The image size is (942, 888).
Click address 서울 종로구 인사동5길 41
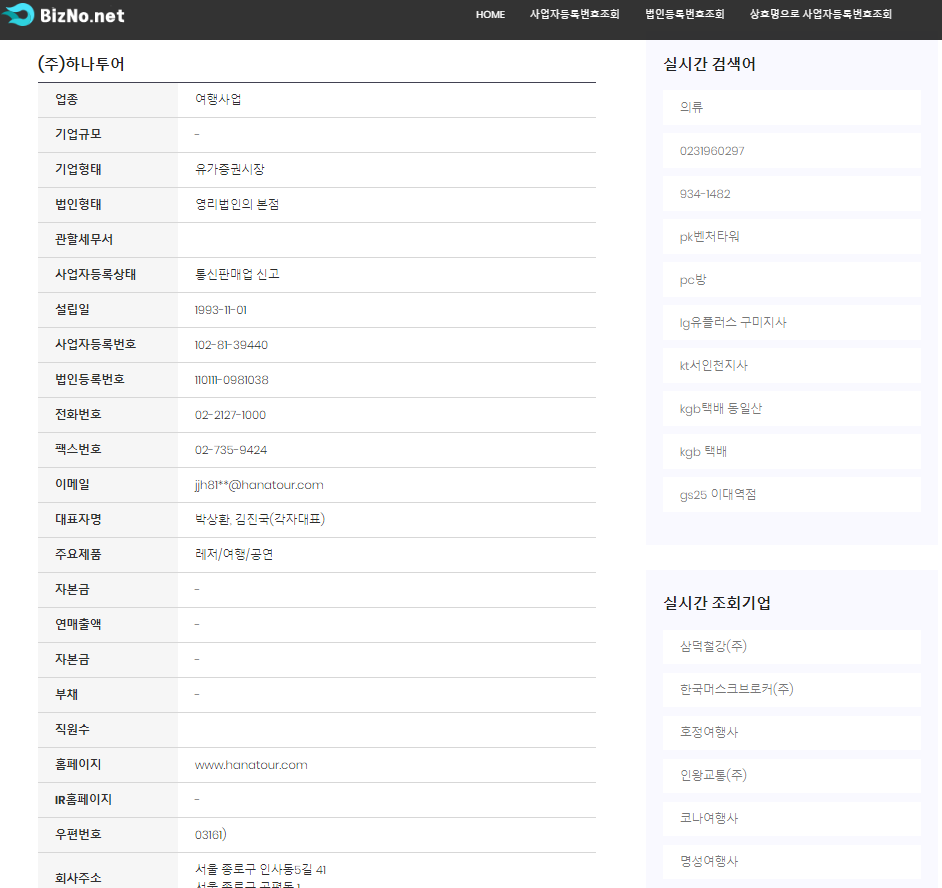pyautogui.click(x=260, y=869)
